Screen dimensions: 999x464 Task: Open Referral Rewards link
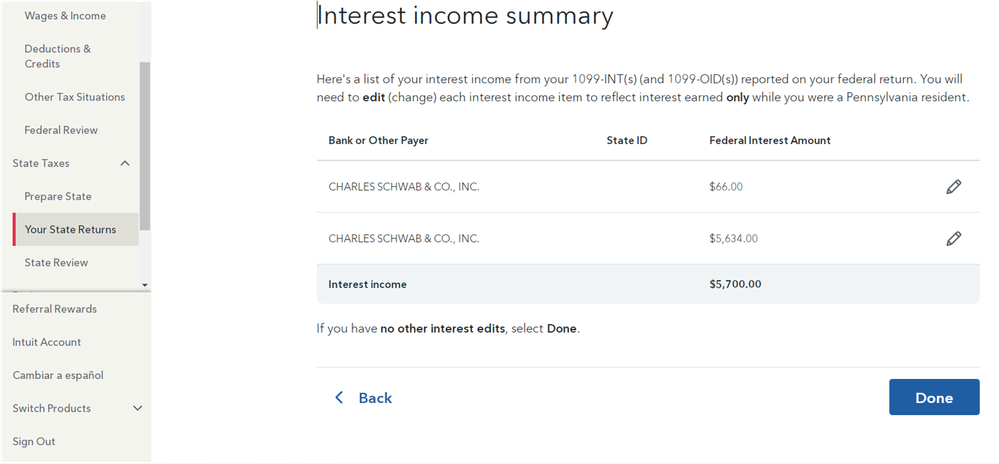55,308
